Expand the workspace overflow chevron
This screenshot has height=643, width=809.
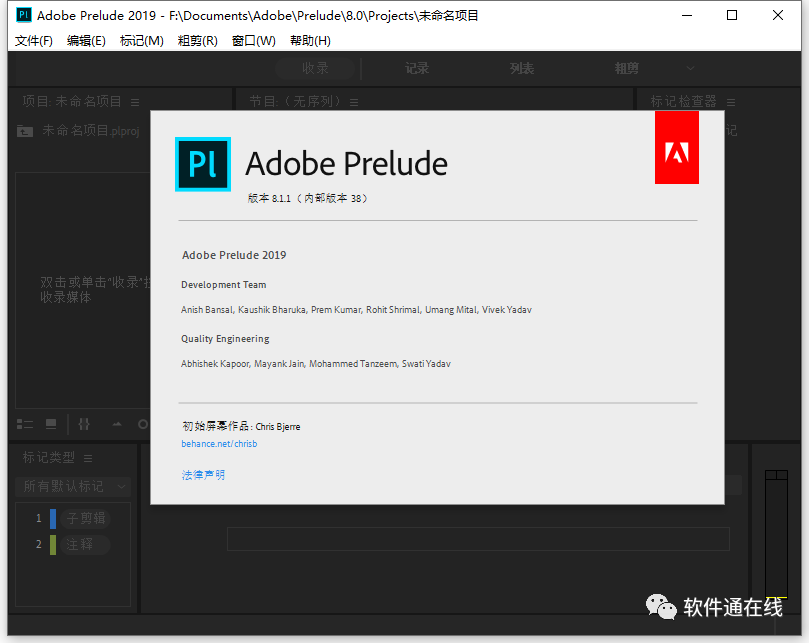coord(690,68)
